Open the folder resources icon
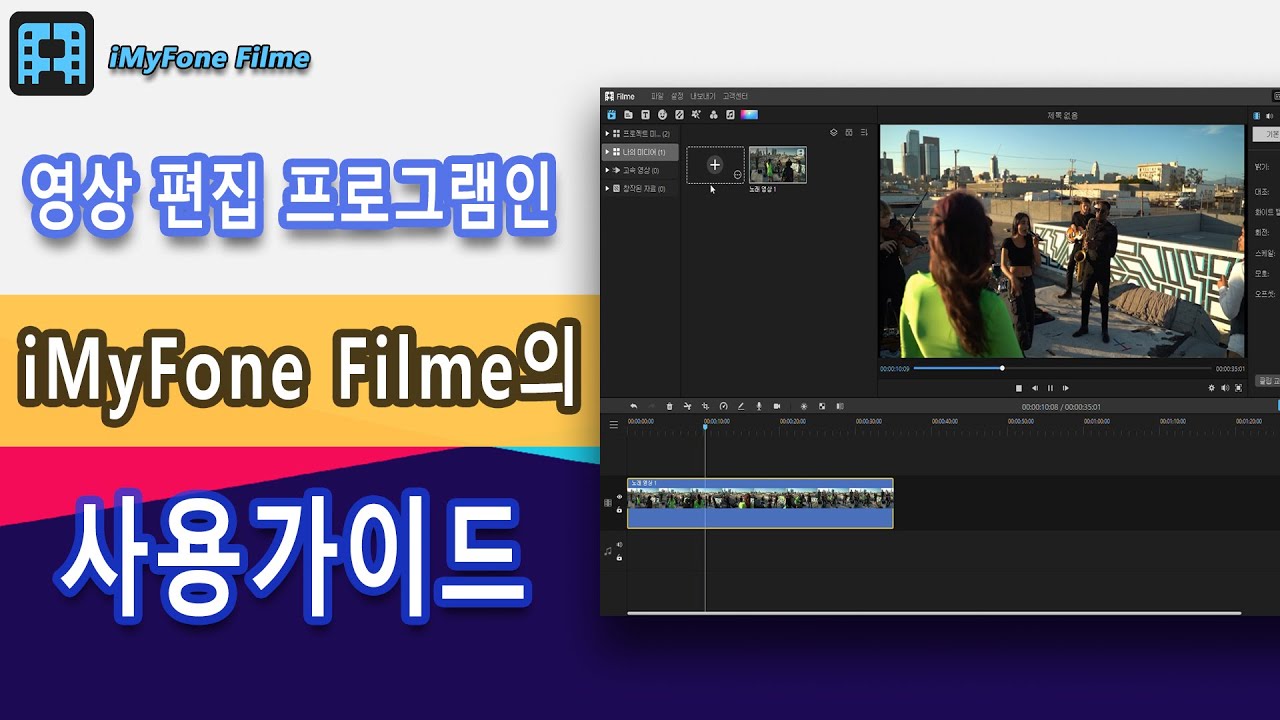The image size is (1280, 720). coord(628,115)
